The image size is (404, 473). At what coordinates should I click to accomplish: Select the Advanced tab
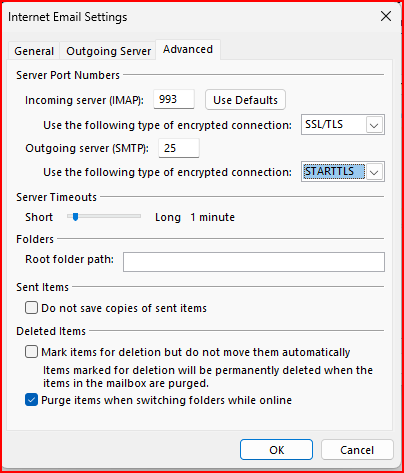point(188,49)
